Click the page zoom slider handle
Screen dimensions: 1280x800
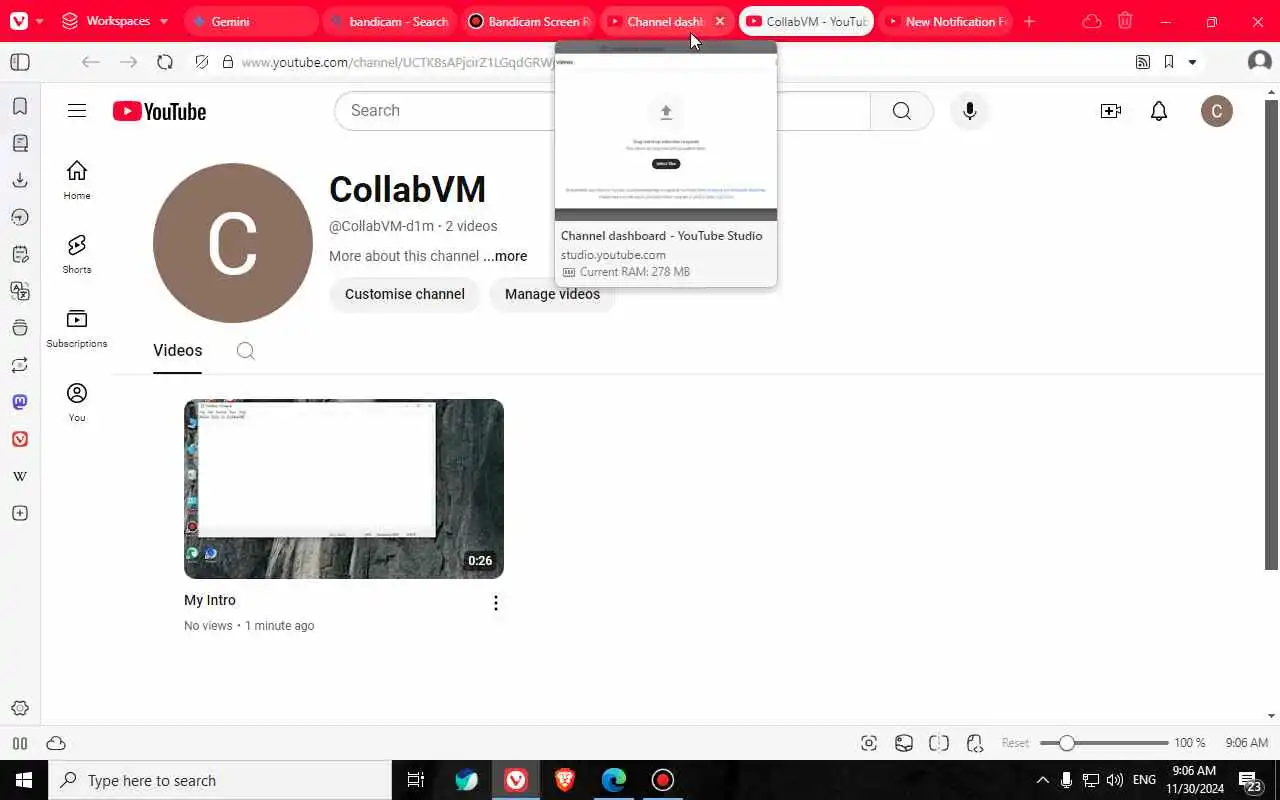click(x=1067, y=743)
